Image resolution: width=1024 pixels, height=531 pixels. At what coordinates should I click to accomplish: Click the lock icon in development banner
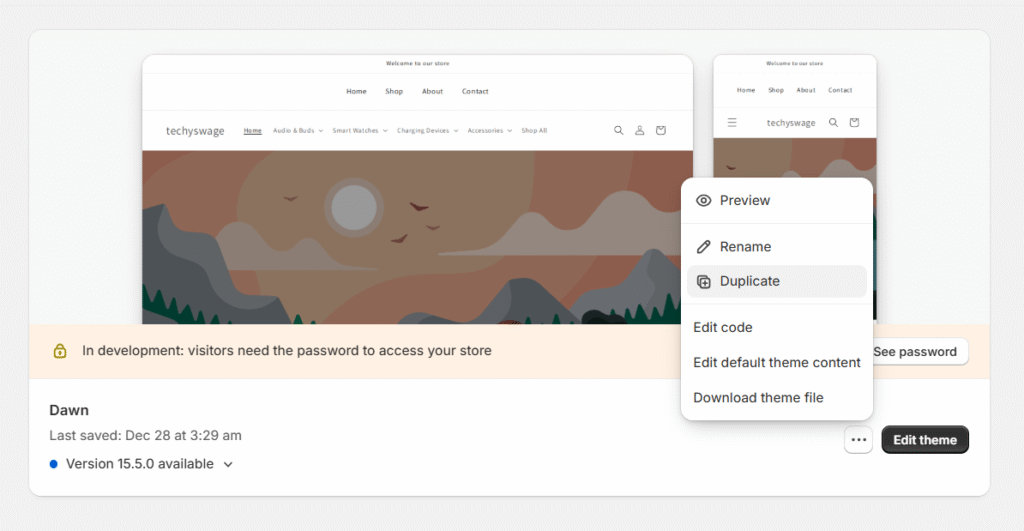click(x=59, y=351)
